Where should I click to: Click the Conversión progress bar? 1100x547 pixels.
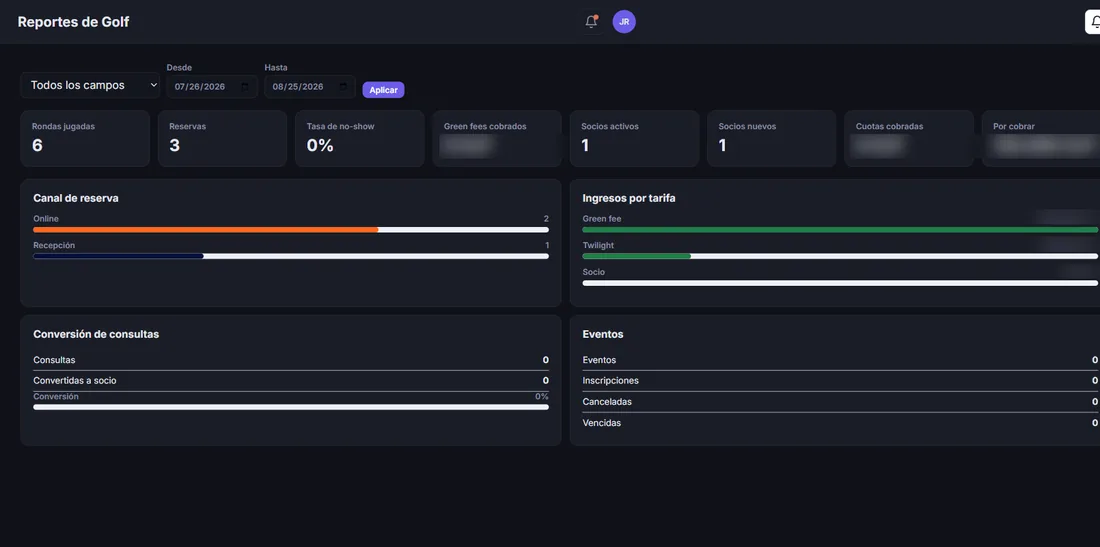click(291, 407)
